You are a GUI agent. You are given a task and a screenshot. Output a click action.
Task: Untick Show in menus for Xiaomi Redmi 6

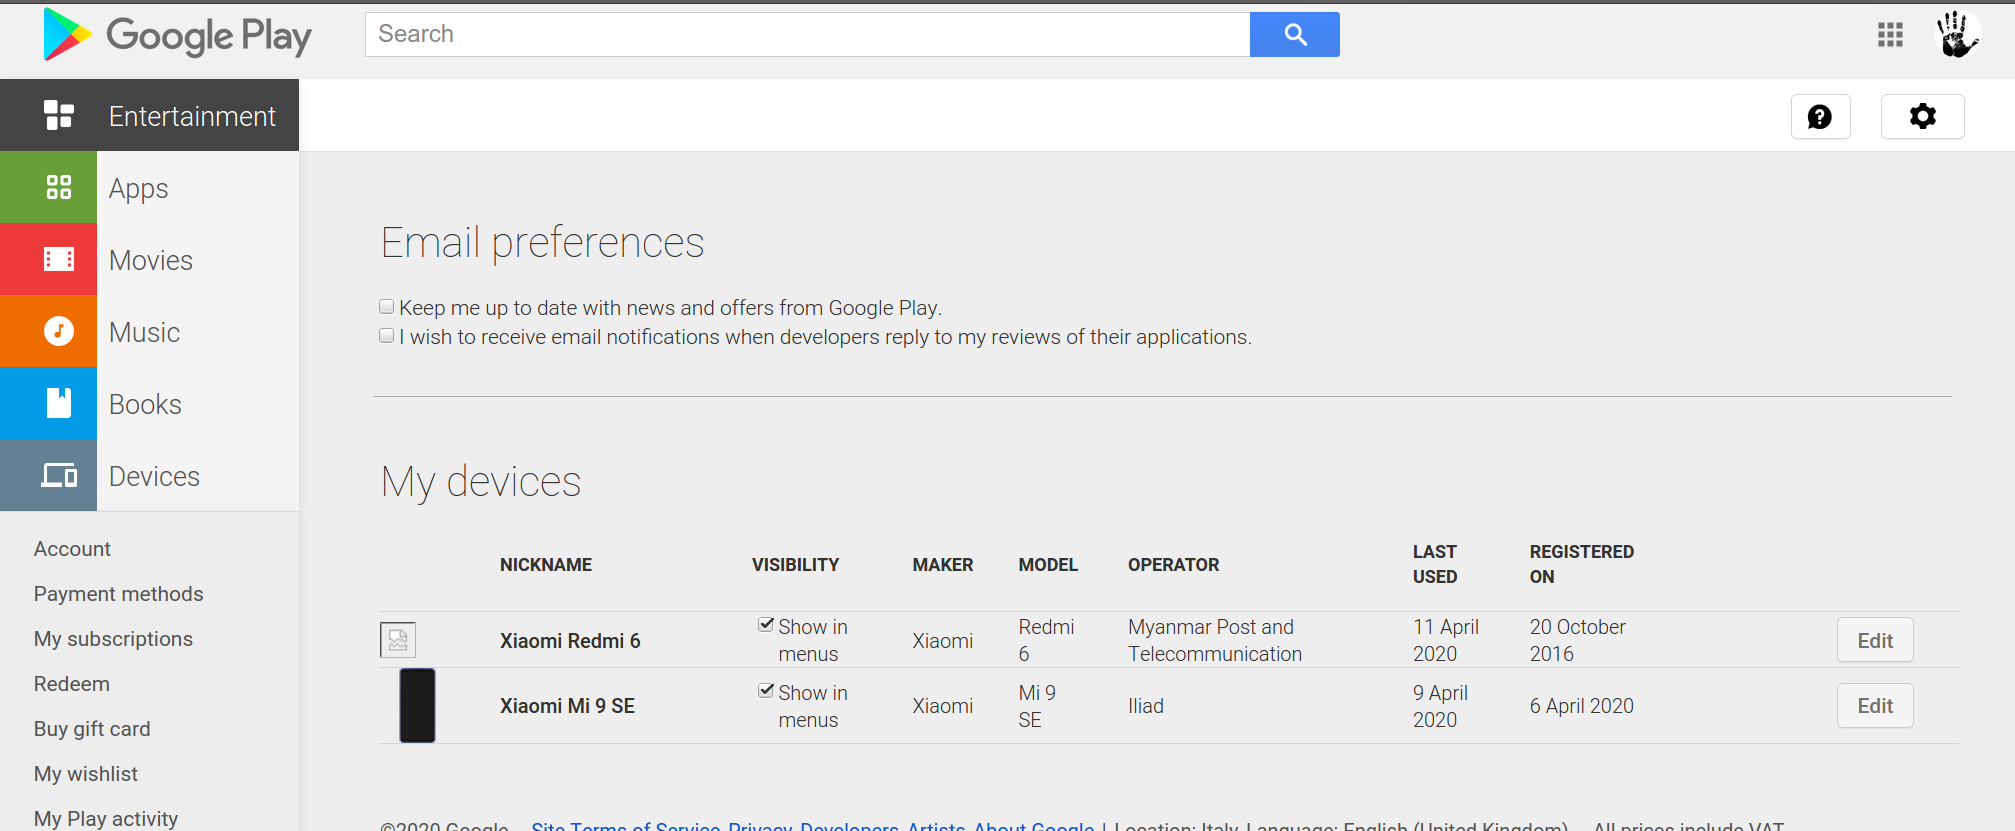766,625
